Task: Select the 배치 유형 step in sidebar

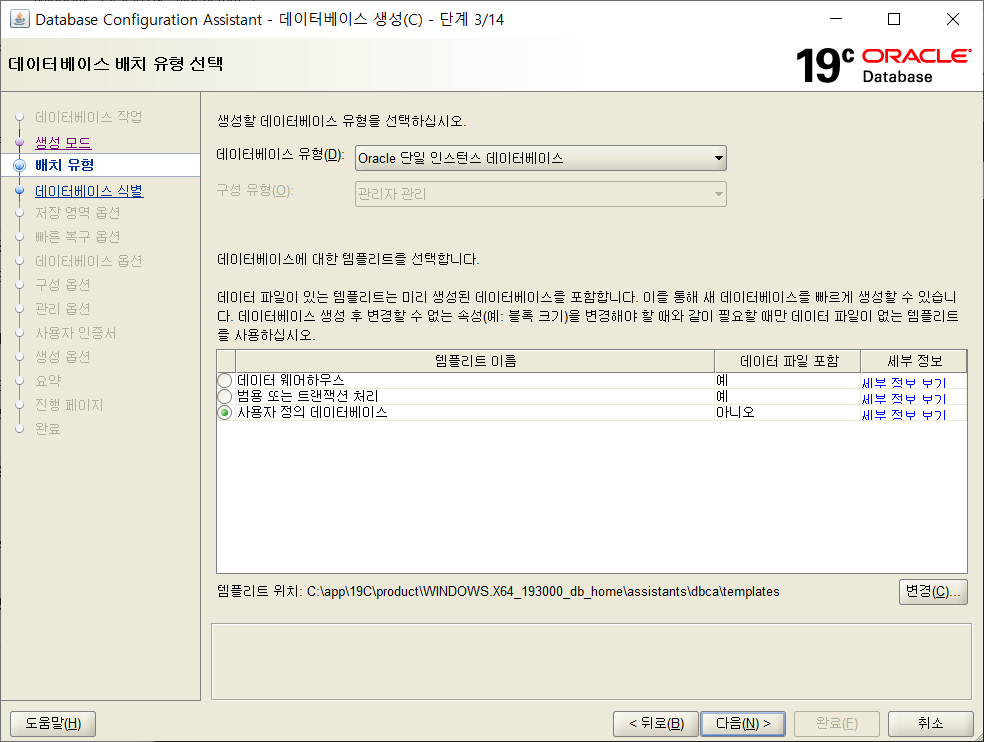Action: coord(65,165)
